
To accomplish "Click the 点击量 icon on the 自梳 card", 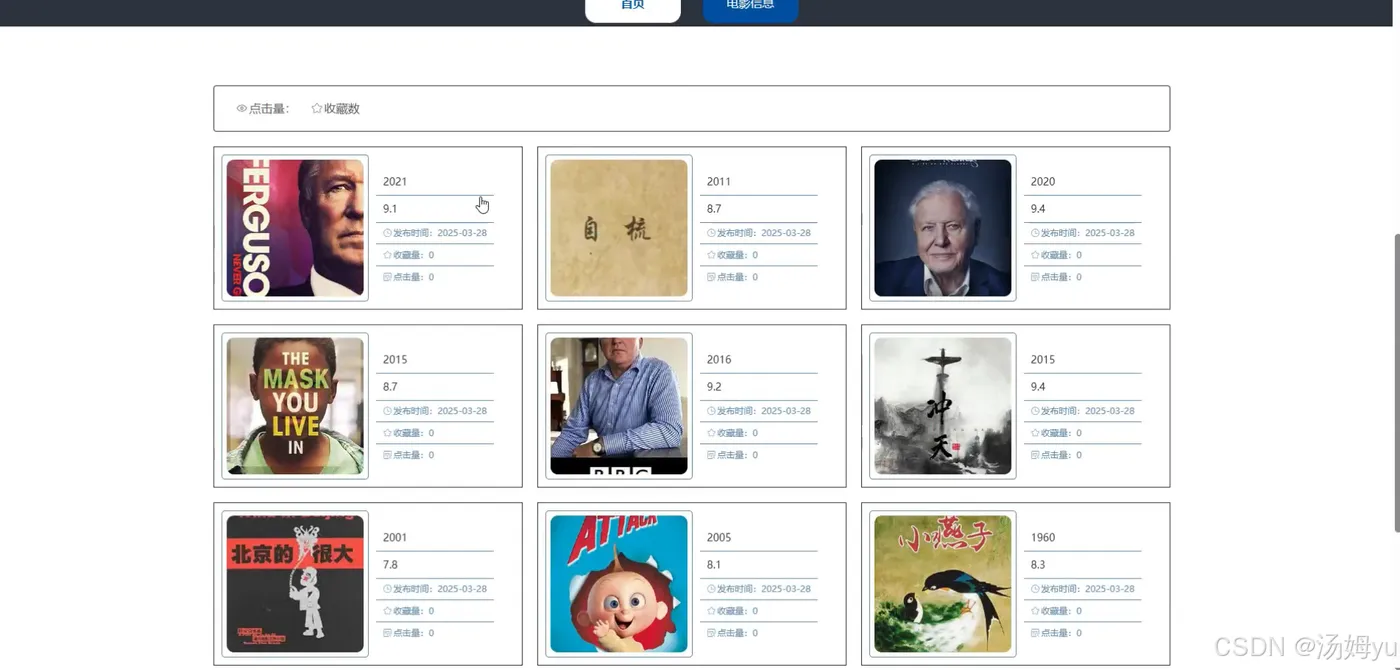I will (711, 277).
